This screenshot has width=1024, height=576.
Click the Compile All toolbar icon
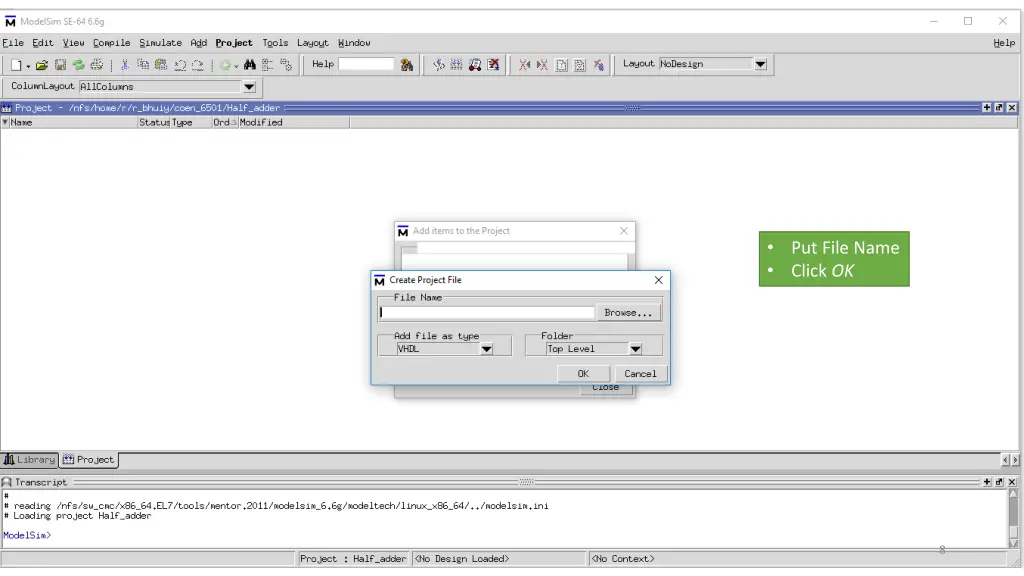[456, 65]
